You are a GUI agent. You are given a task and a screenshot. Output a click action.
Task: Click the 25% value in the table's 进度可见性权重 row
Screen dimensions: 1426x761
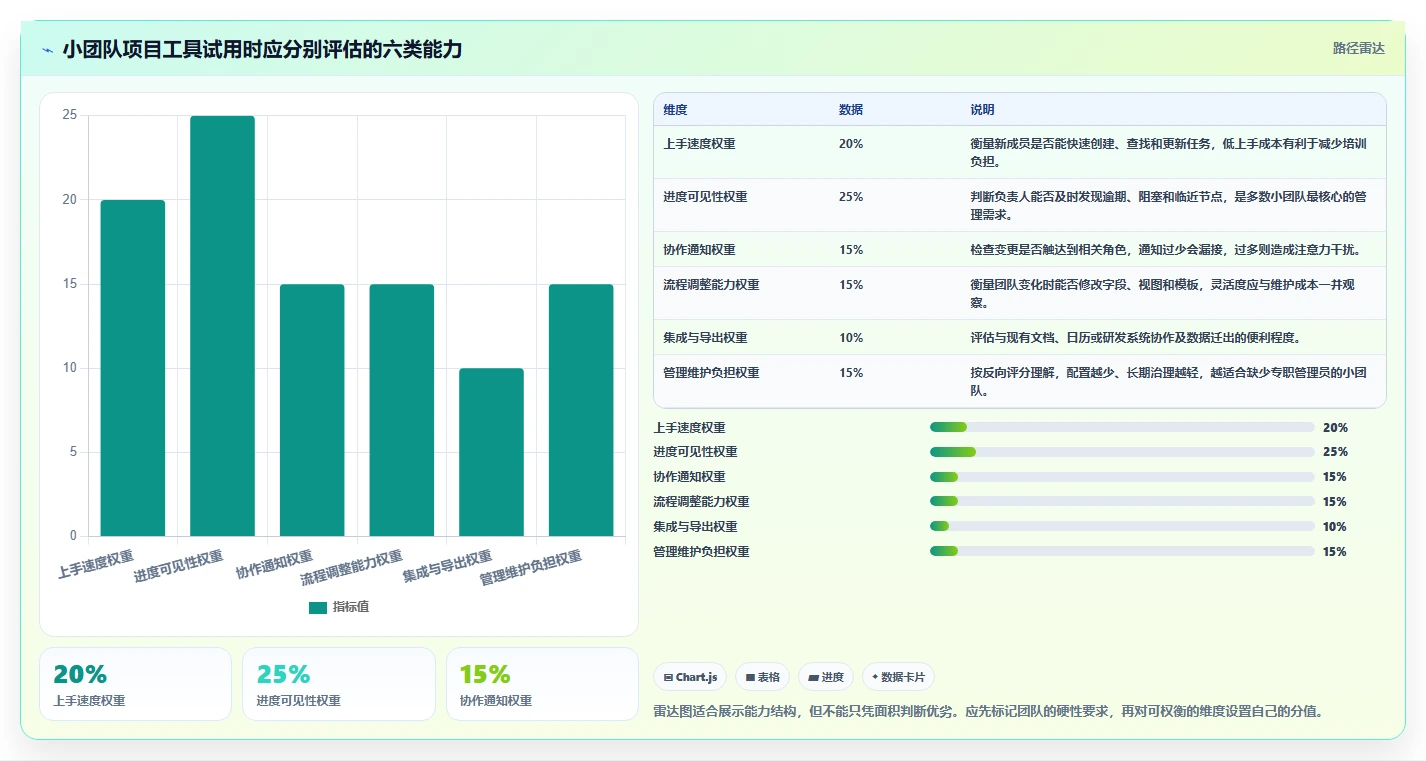coord(851,197)
